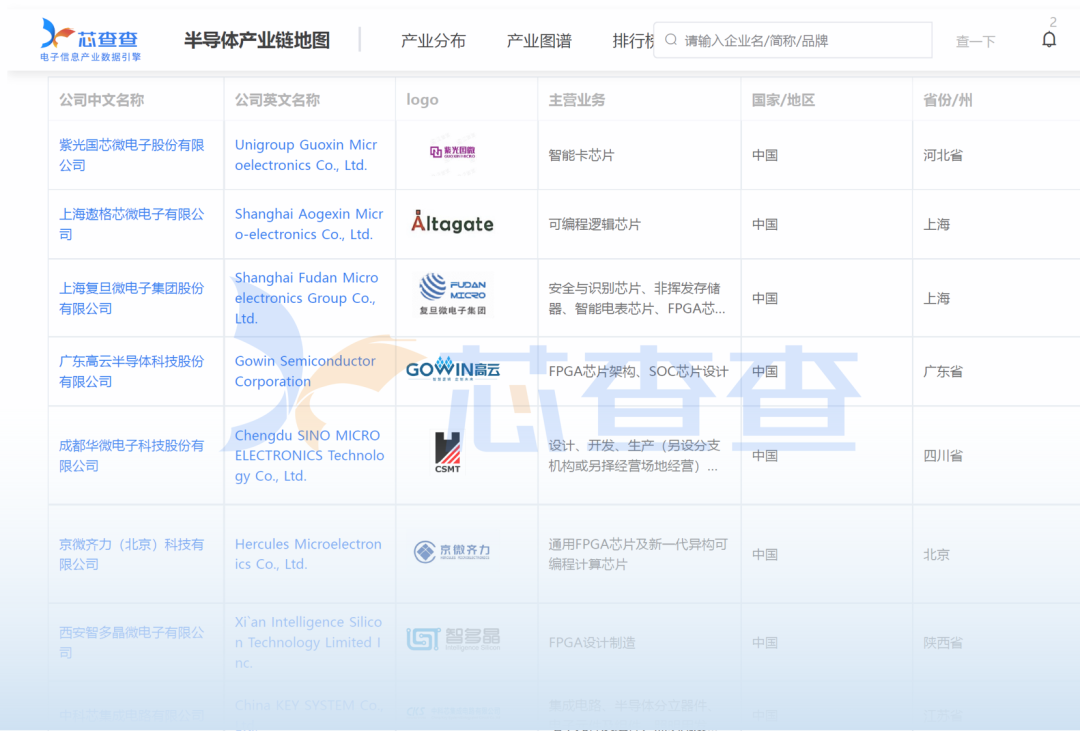Open the 产业分布 menu tab

pyautogui.click(x=433, y=41)
